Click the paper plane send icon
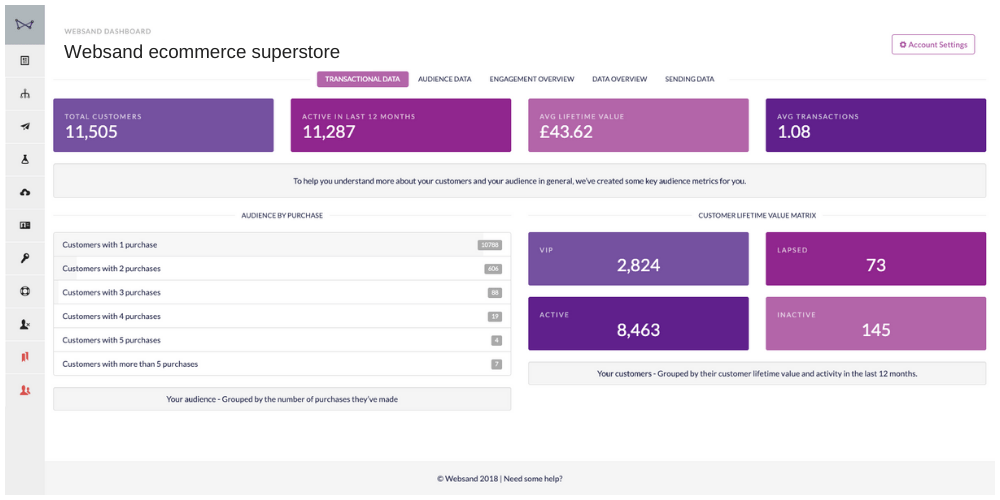This screenshot has width=1000, height=500. pyautogui.click(x=25, y=126)
